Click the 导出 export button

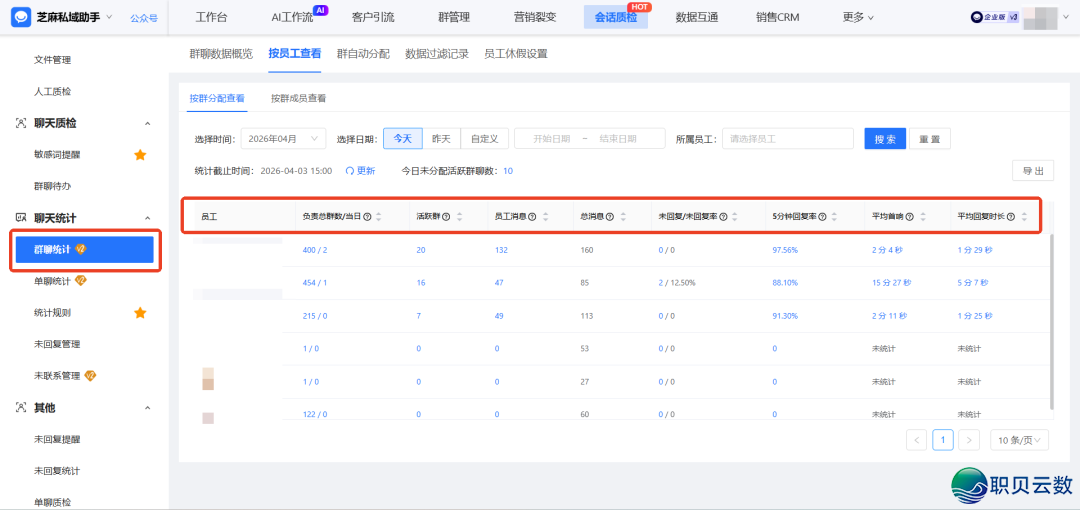point(1032,171)
